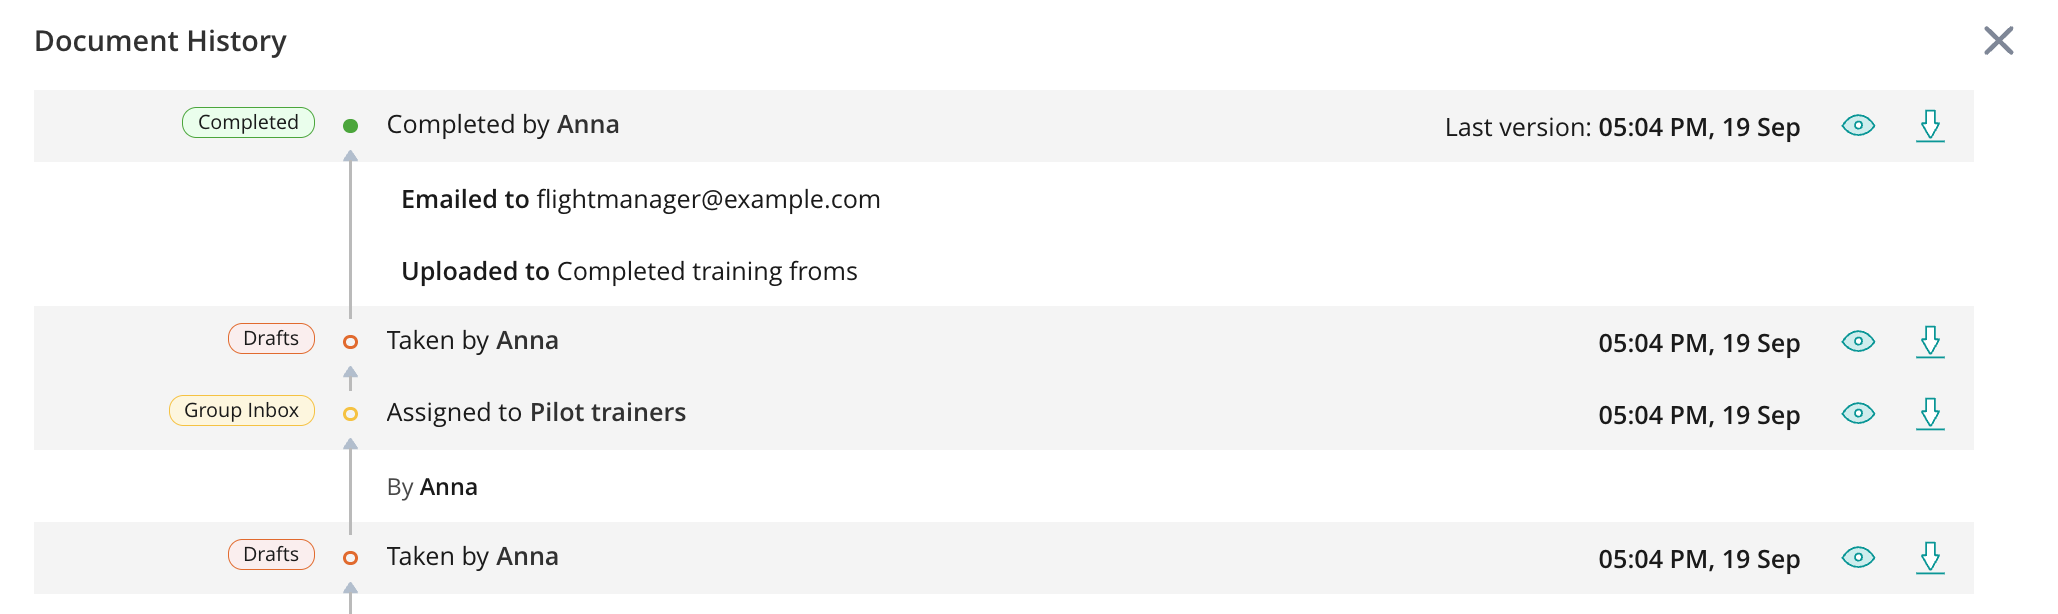Click the green Completed status badge
The image size is (2058, 614).
248,123
